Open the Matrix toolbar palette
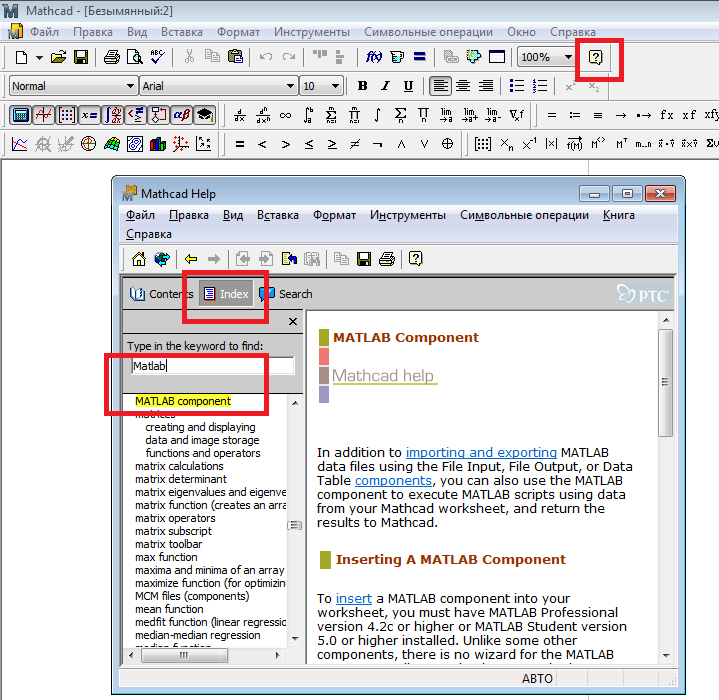Image resolution: width=719 pixels, height=700 pixels. click(67, 115)
